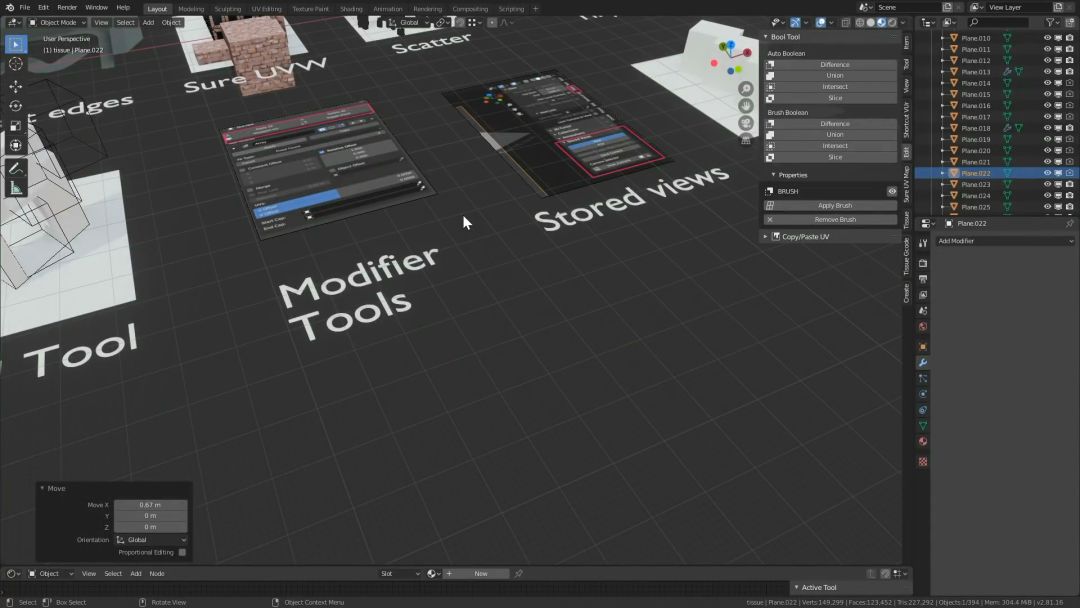
Task: Click the viewport zoom magnifier icon
Action: (746, 89)
